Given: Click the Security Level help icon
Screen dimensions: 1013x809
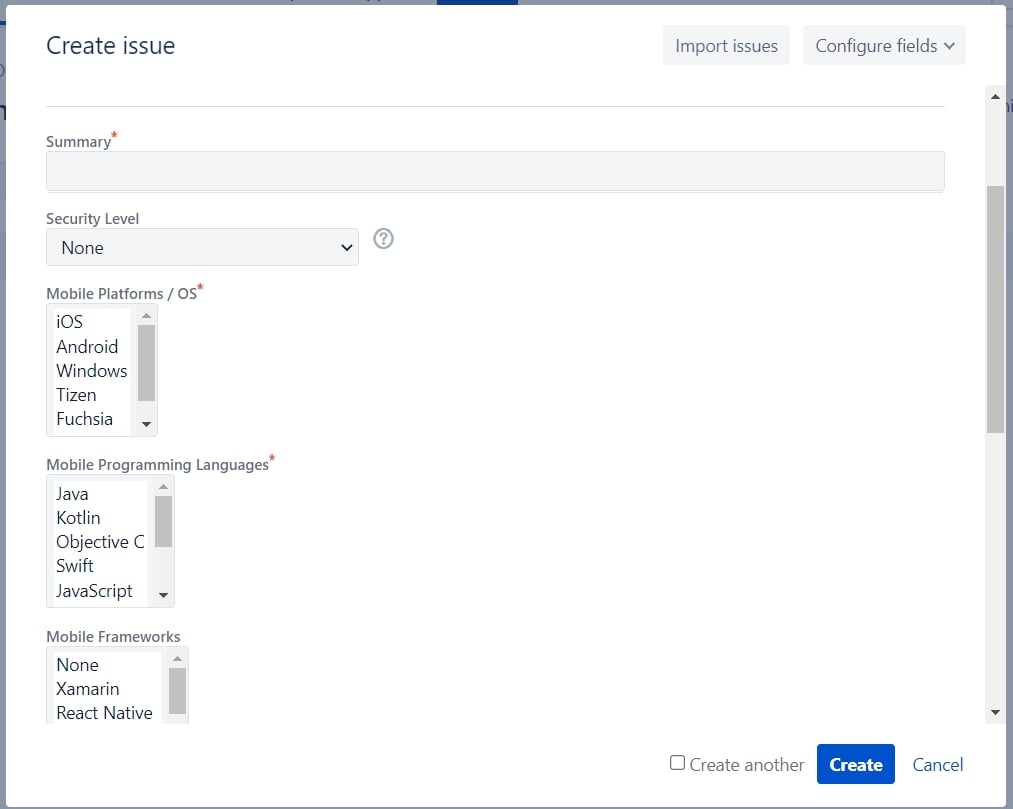Looking at the screenshot, I should point(383,239).
